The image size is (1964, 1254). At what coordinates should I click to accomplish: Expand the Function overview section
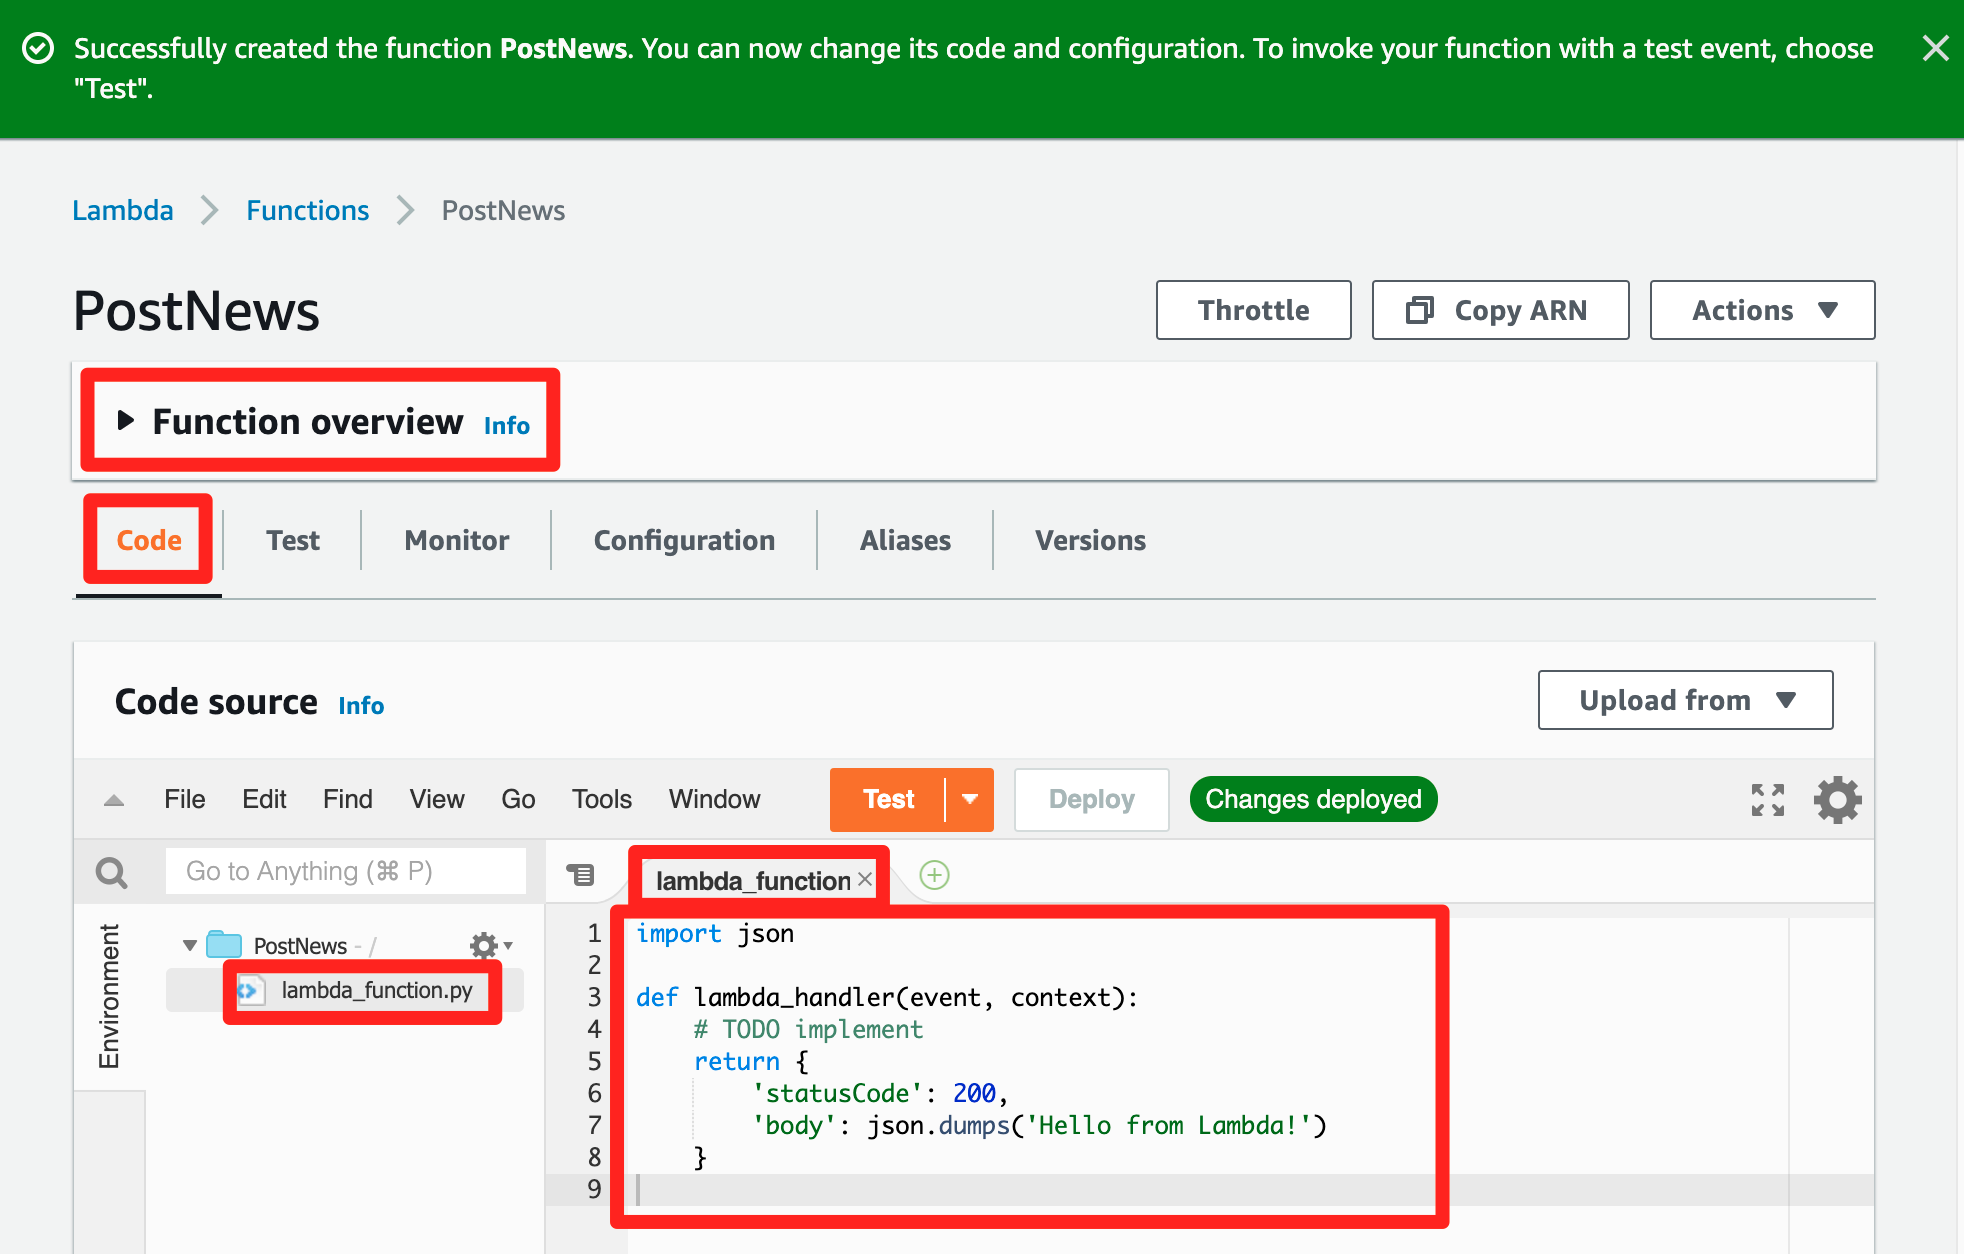click(126, 421)
